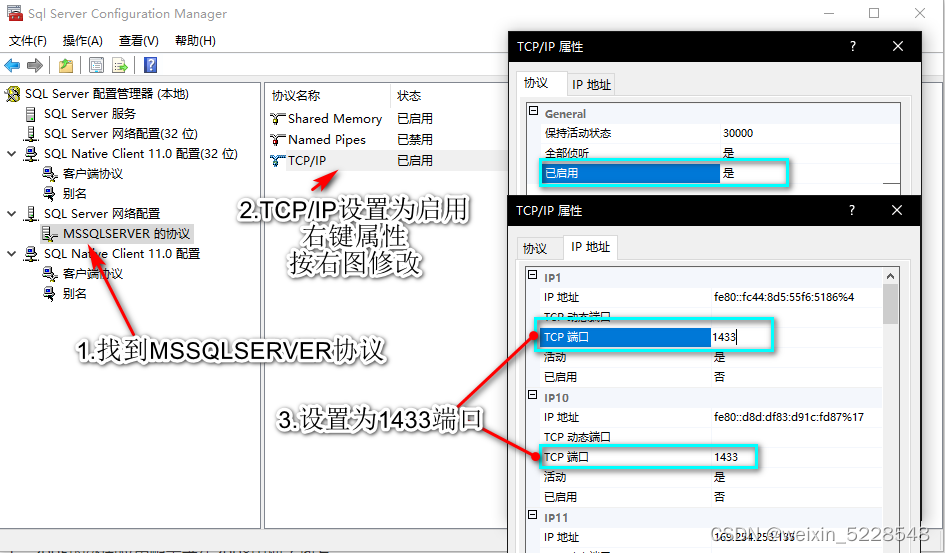Screen dimensions: 945x553
Task: Click the IP10 TCP 端口 value 1433
Action: pyautogui.click(x=726, y=457)
